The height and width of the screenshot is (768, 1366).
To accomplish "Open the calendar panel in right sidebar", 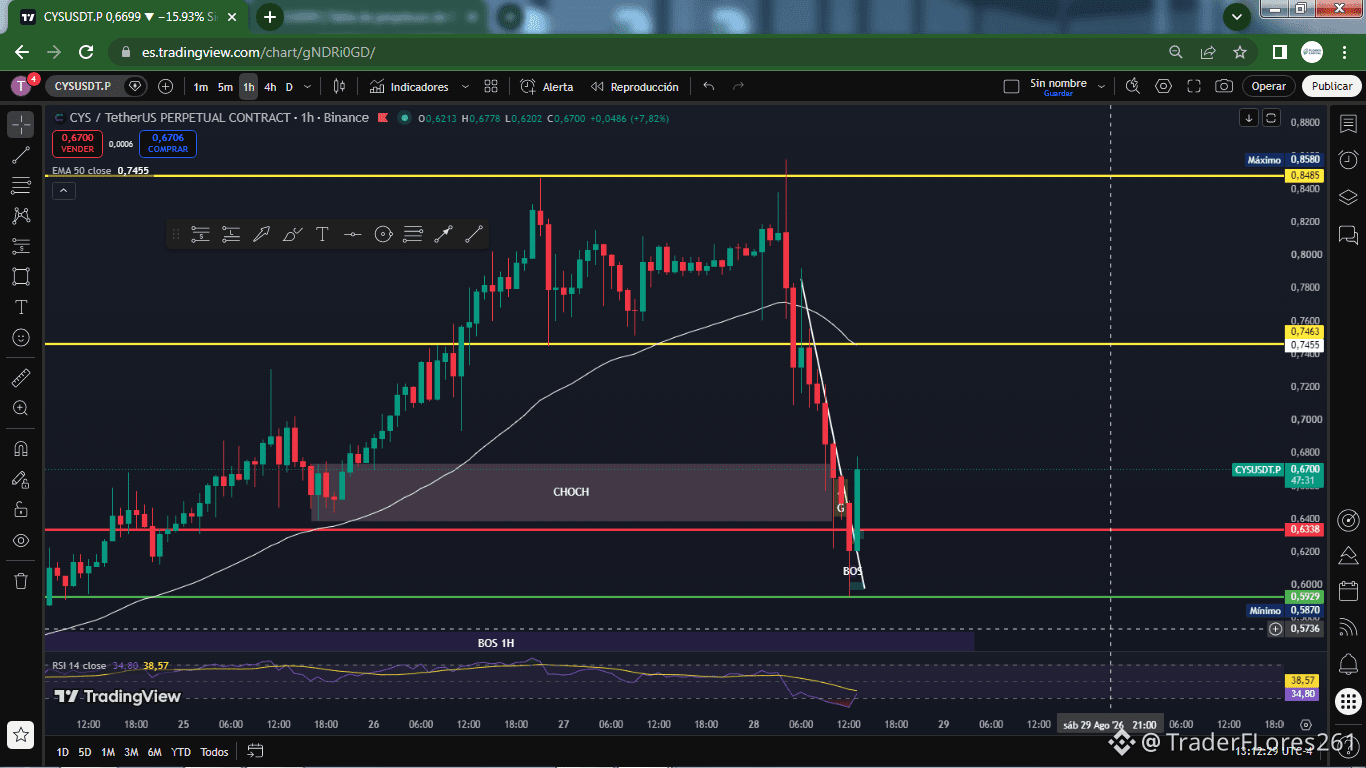I will click(x=1348, y=590).
